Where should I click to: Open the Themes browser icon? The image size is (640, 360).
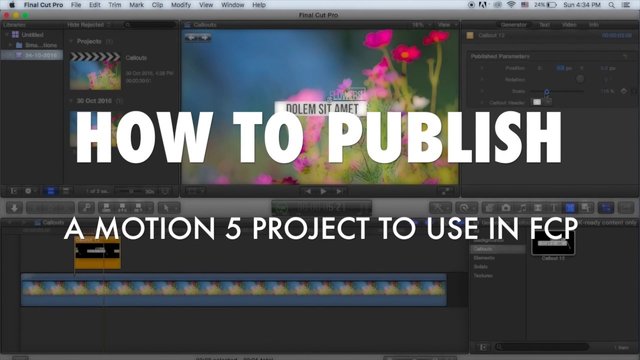coord(586,208)
